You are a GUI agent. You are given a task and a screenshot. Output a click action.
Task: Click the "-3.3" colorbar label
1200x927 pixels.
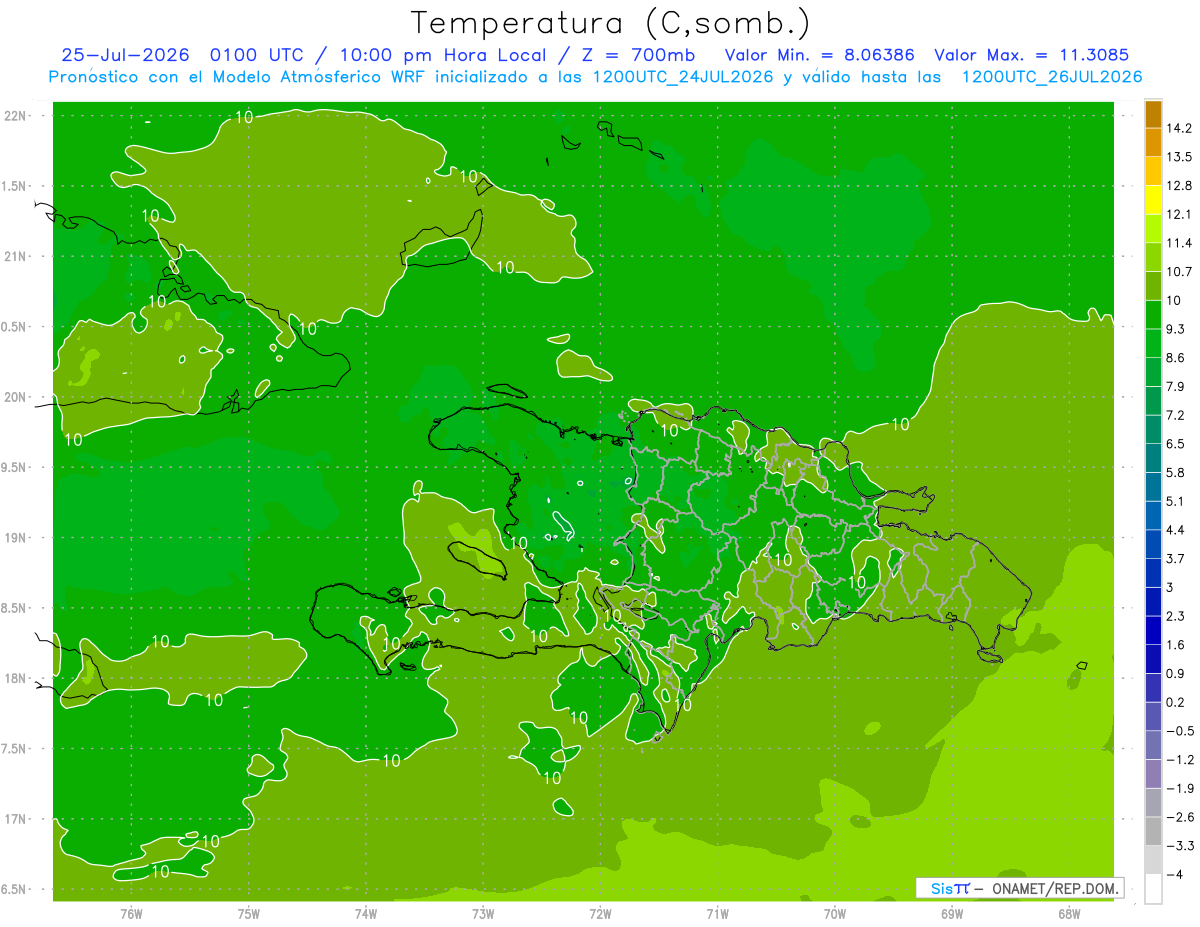coord(1179,846)
